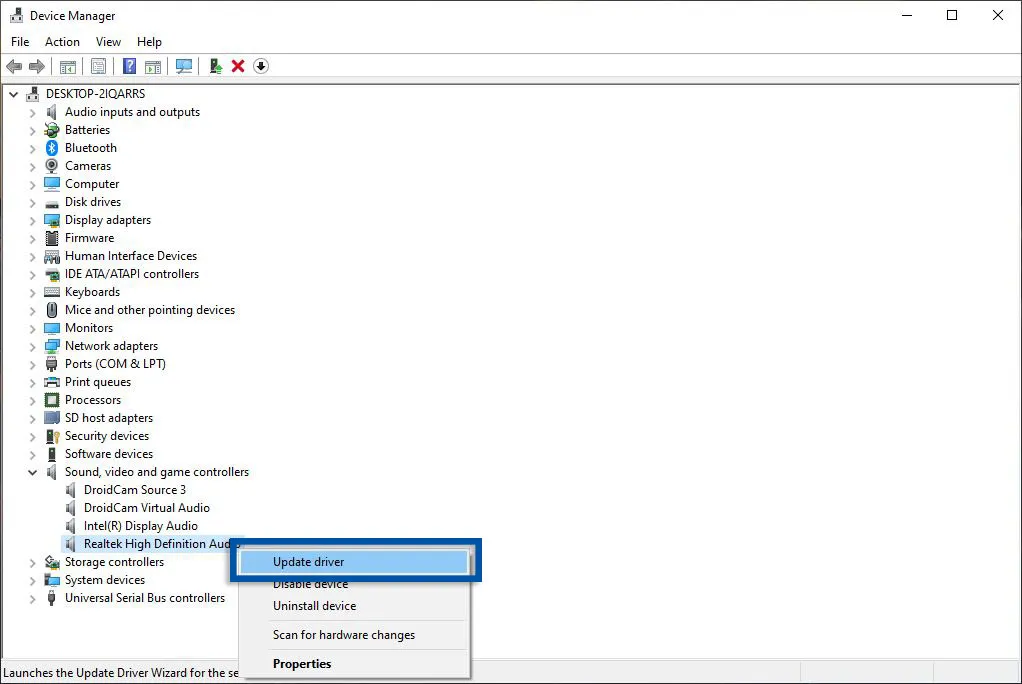Collapse the DESKTOP-2IQARRS root node
The image size is (1022, 684).
13,93
